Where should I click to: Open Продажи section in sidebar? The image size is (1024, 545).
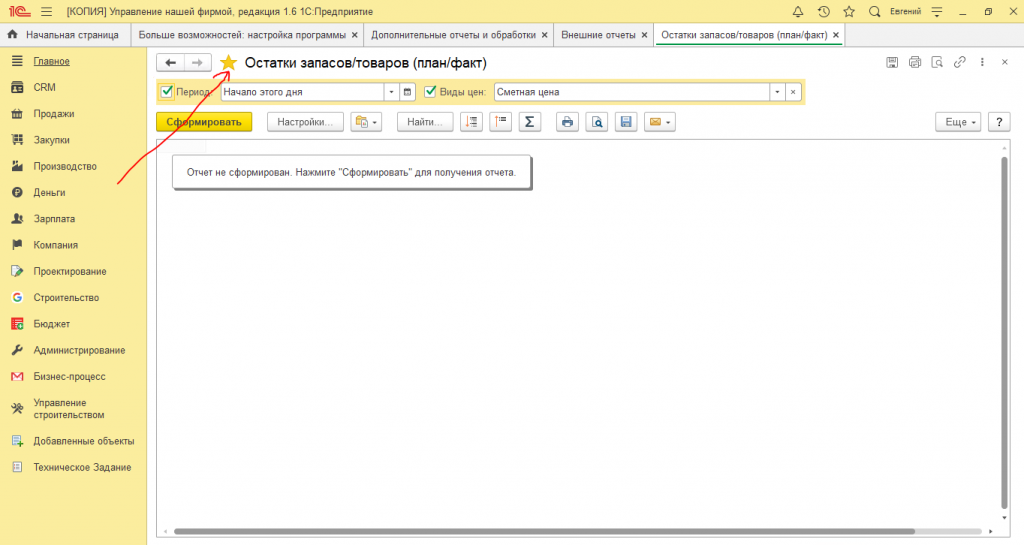pos(54,114)
